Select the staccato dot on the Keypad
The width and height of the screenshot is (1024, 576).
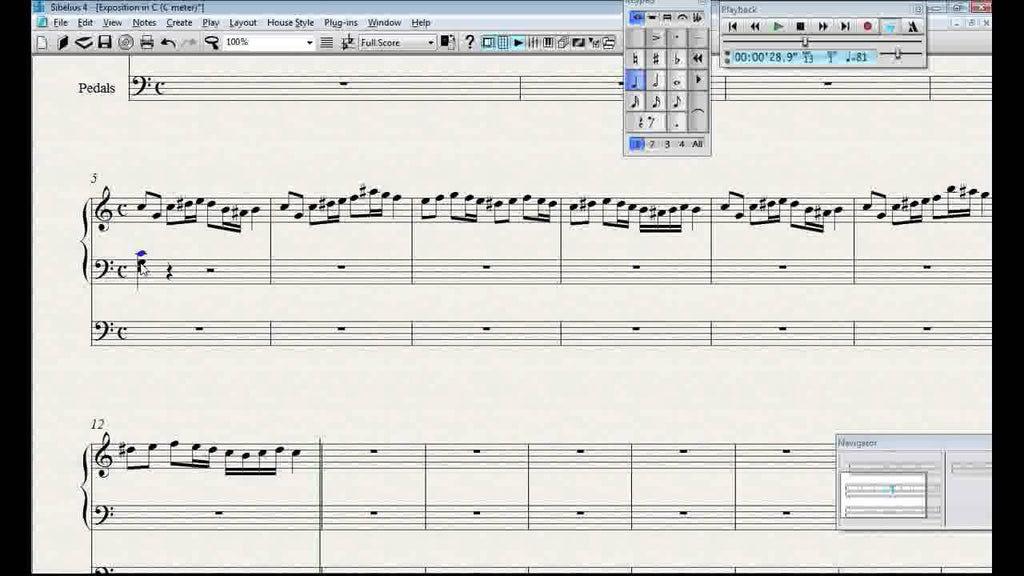677,38
